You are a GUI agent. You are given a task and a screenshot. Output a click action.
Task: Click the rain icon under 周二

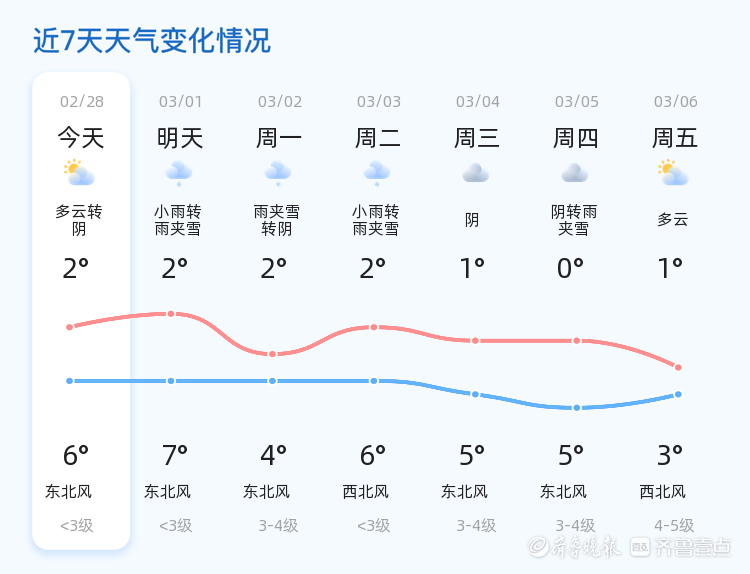point(377,173)
